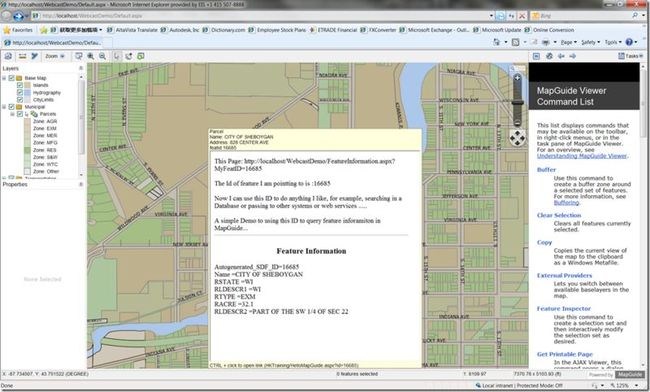650x392 pixels.
Task: Select the localhost WebcastDemo tab
Action: tap(52, 42)
